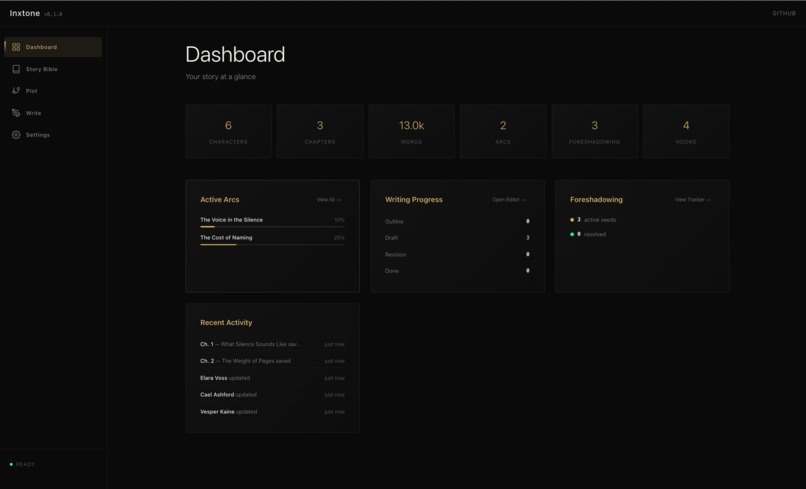Click the 25% arc percentage value
This screenshot has height=489, width=806.
339,238
